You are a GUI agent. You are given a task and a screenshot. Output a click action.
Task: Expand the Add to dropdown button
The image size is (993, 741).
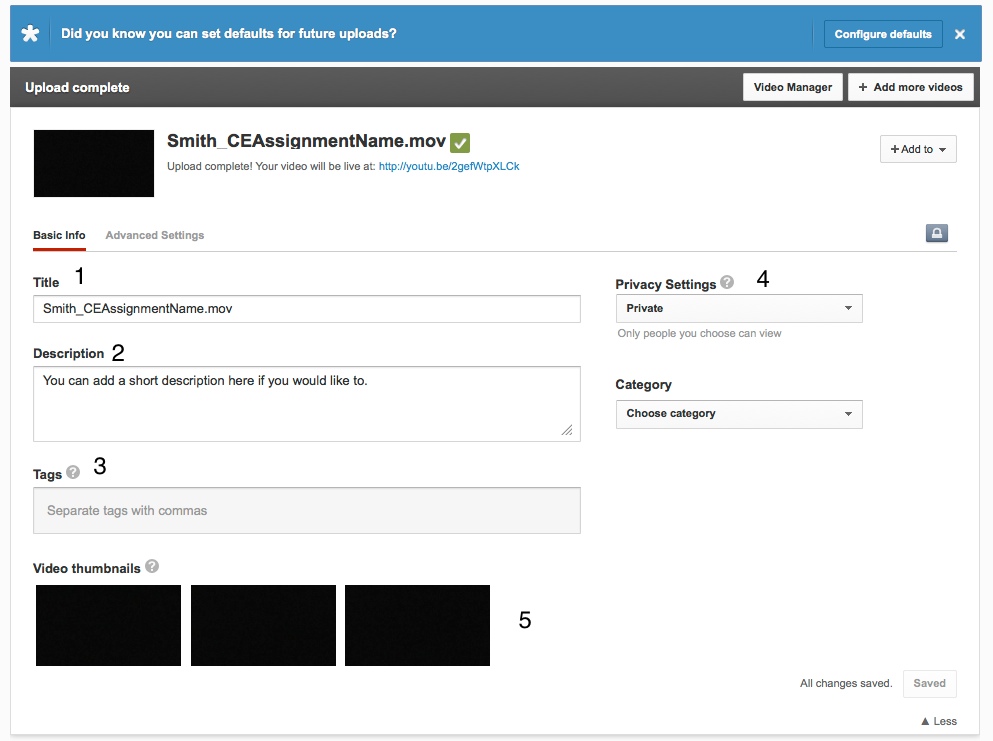(x=918, y=149)
